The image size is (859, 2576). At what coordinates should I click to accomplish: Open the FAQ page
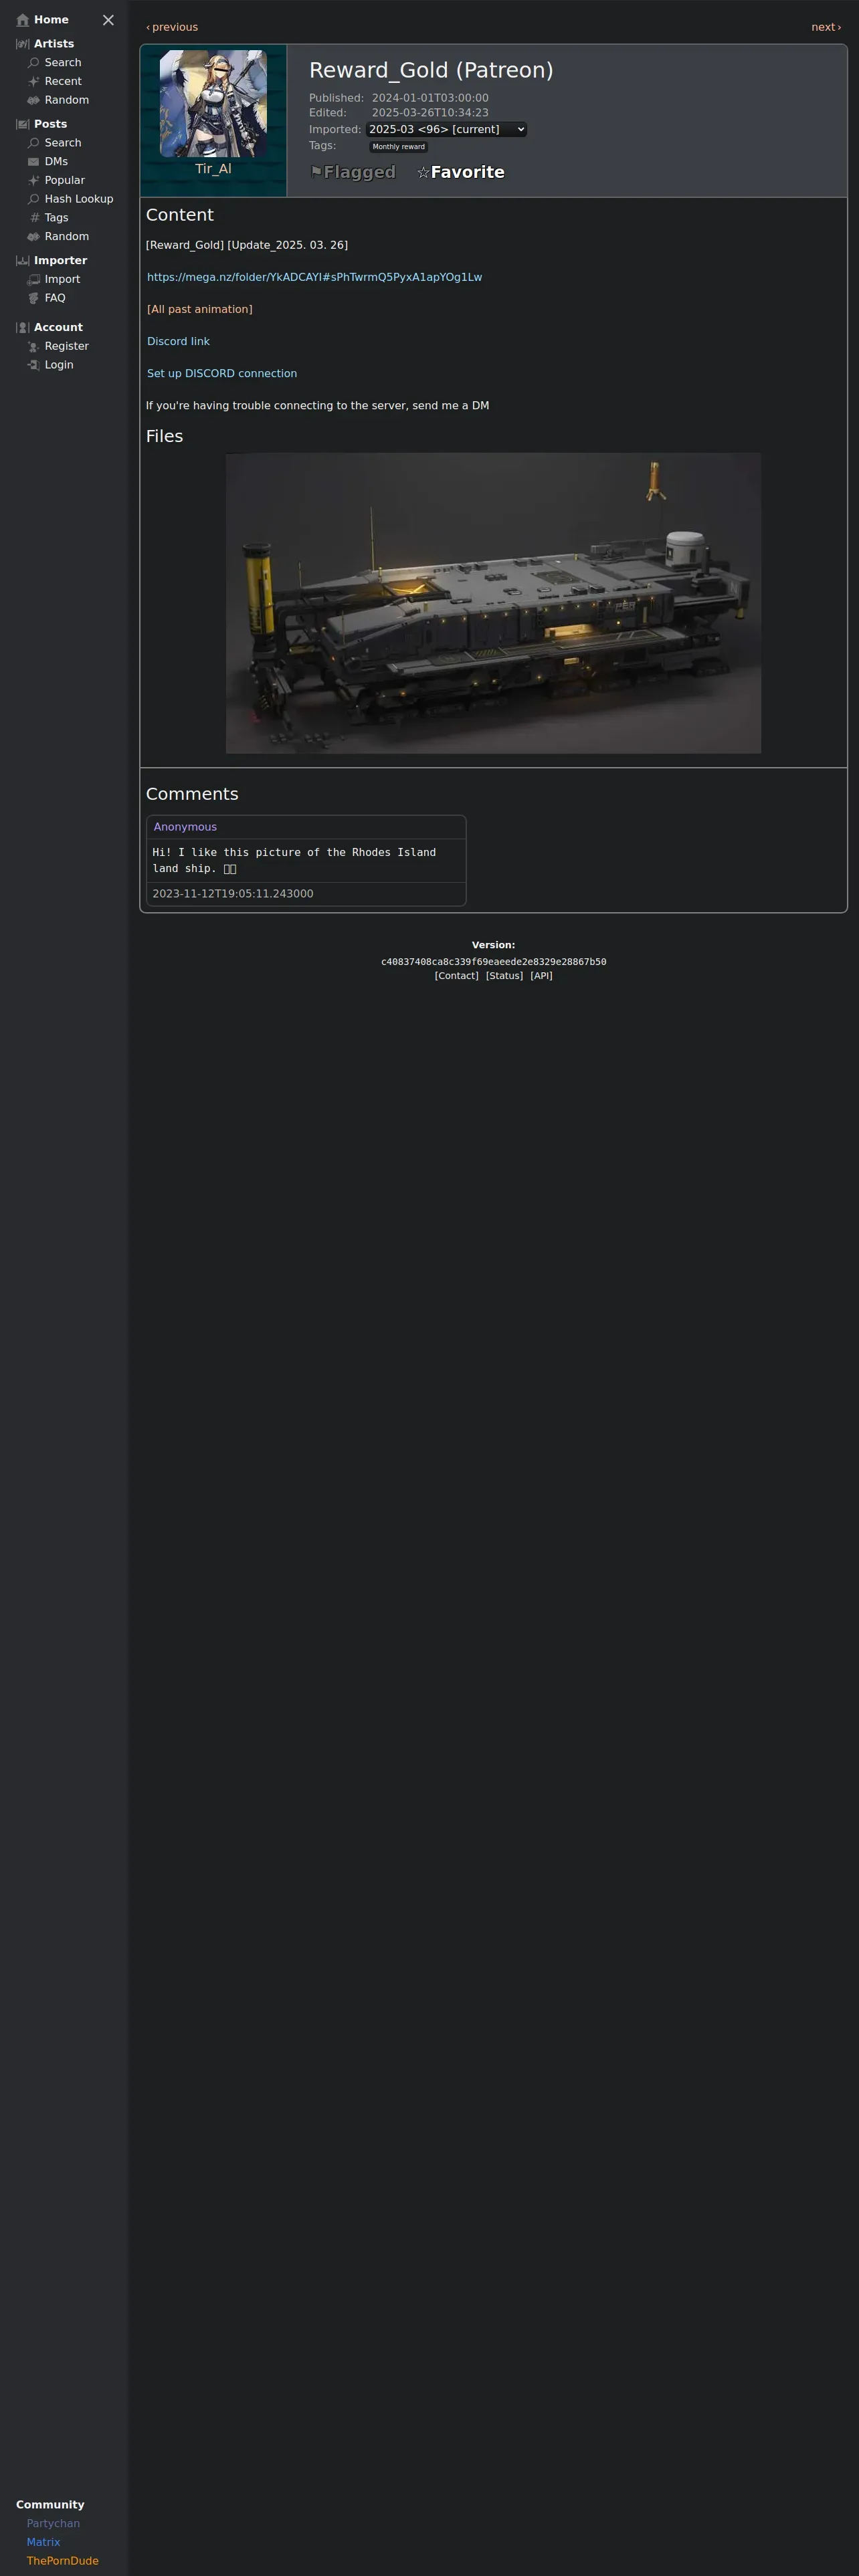(55, 298)
